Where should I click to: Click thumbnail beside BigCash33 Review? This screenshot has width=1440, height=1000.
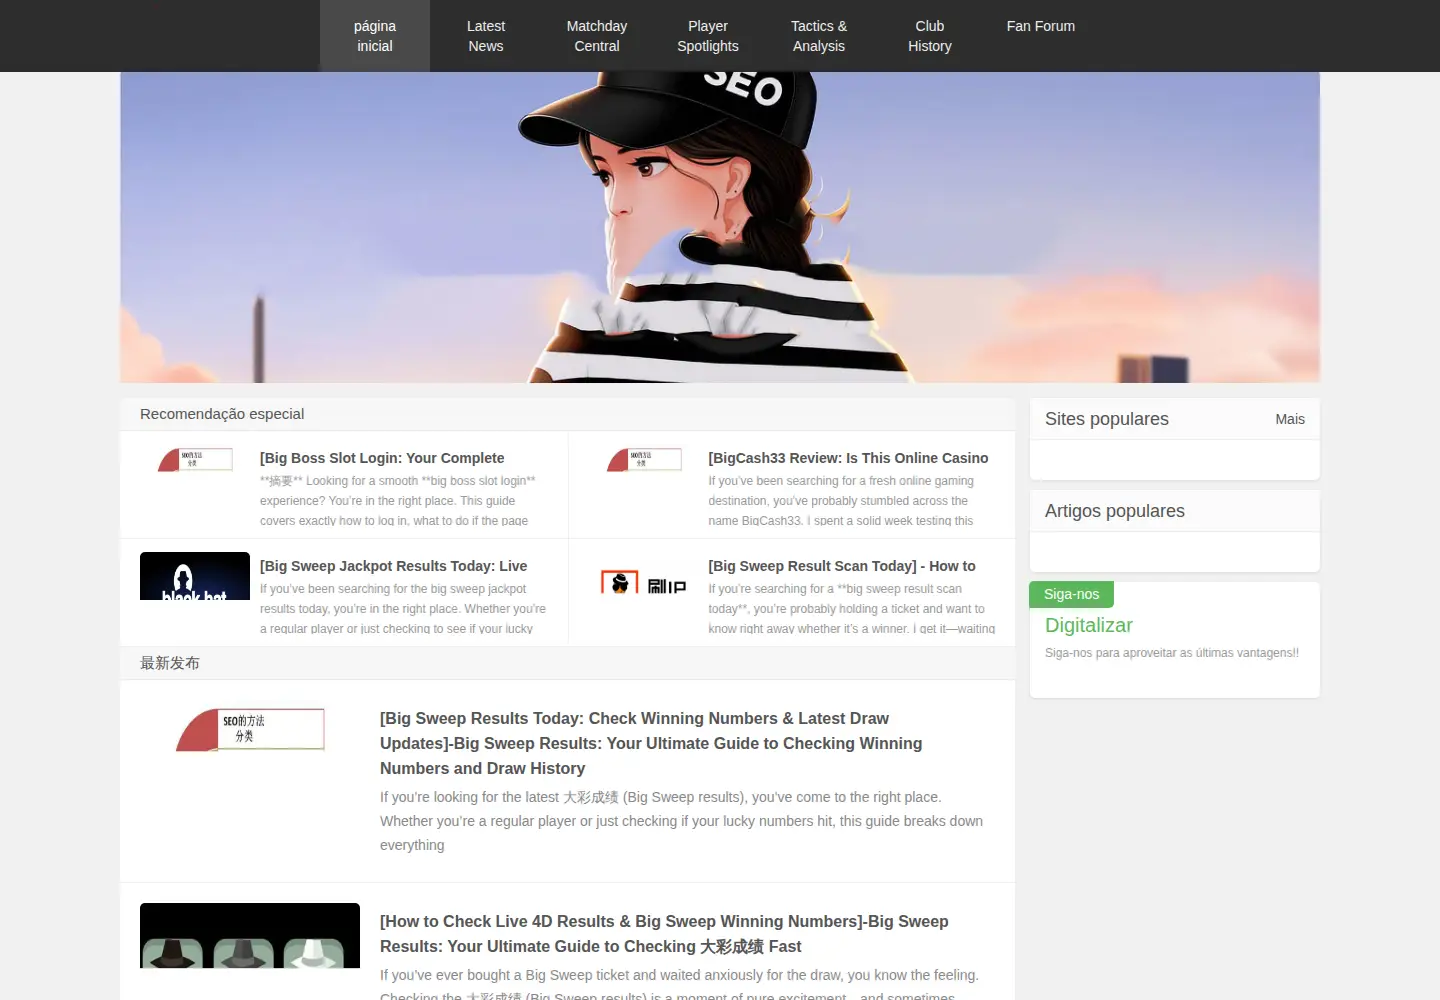pos(644,459)
